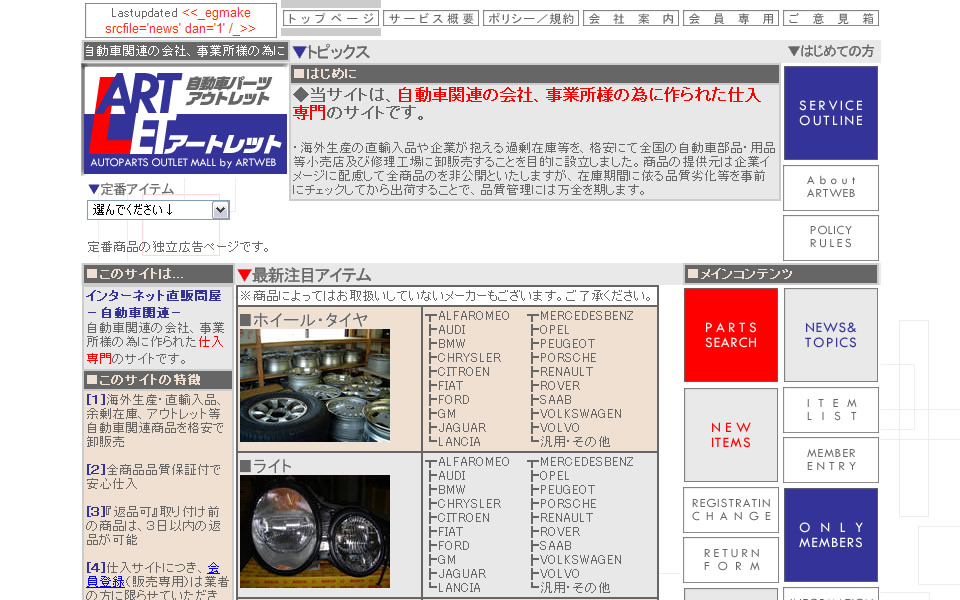960x600 pixels.
Task: Select VOLKSWAGEN under ホイール・タイヤ
Action: (x=580, y=414)
